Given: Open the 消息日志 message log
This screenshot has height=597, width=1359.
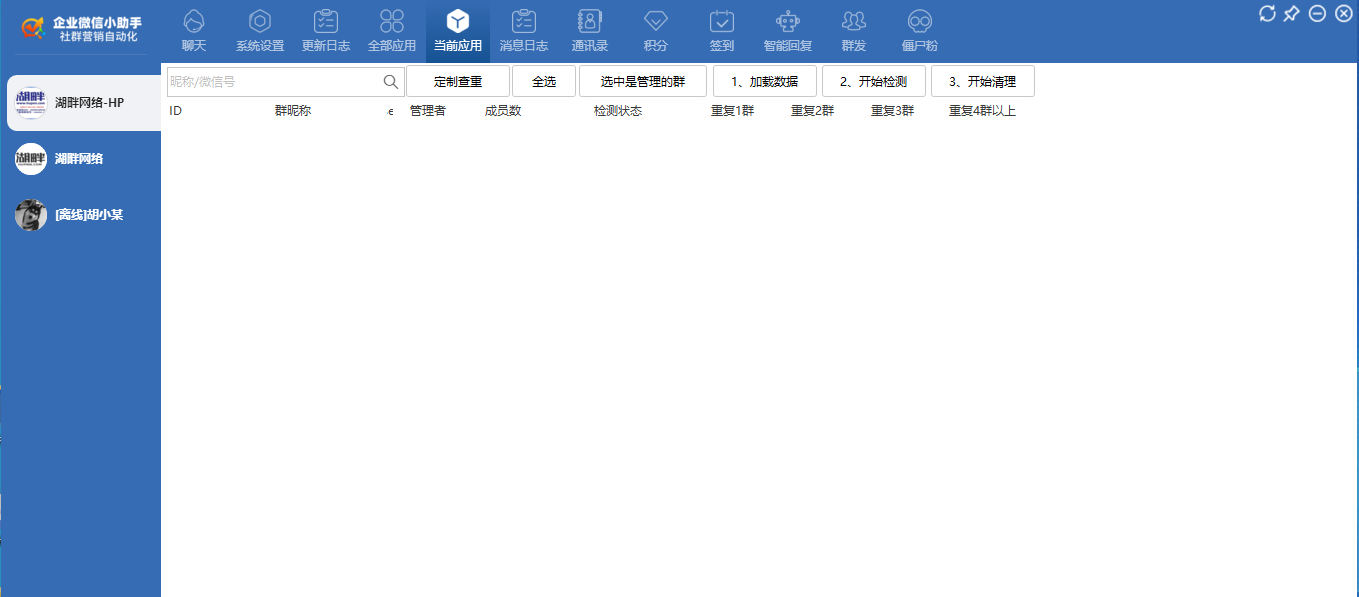Looking at the screenshot, I should 523,30.
